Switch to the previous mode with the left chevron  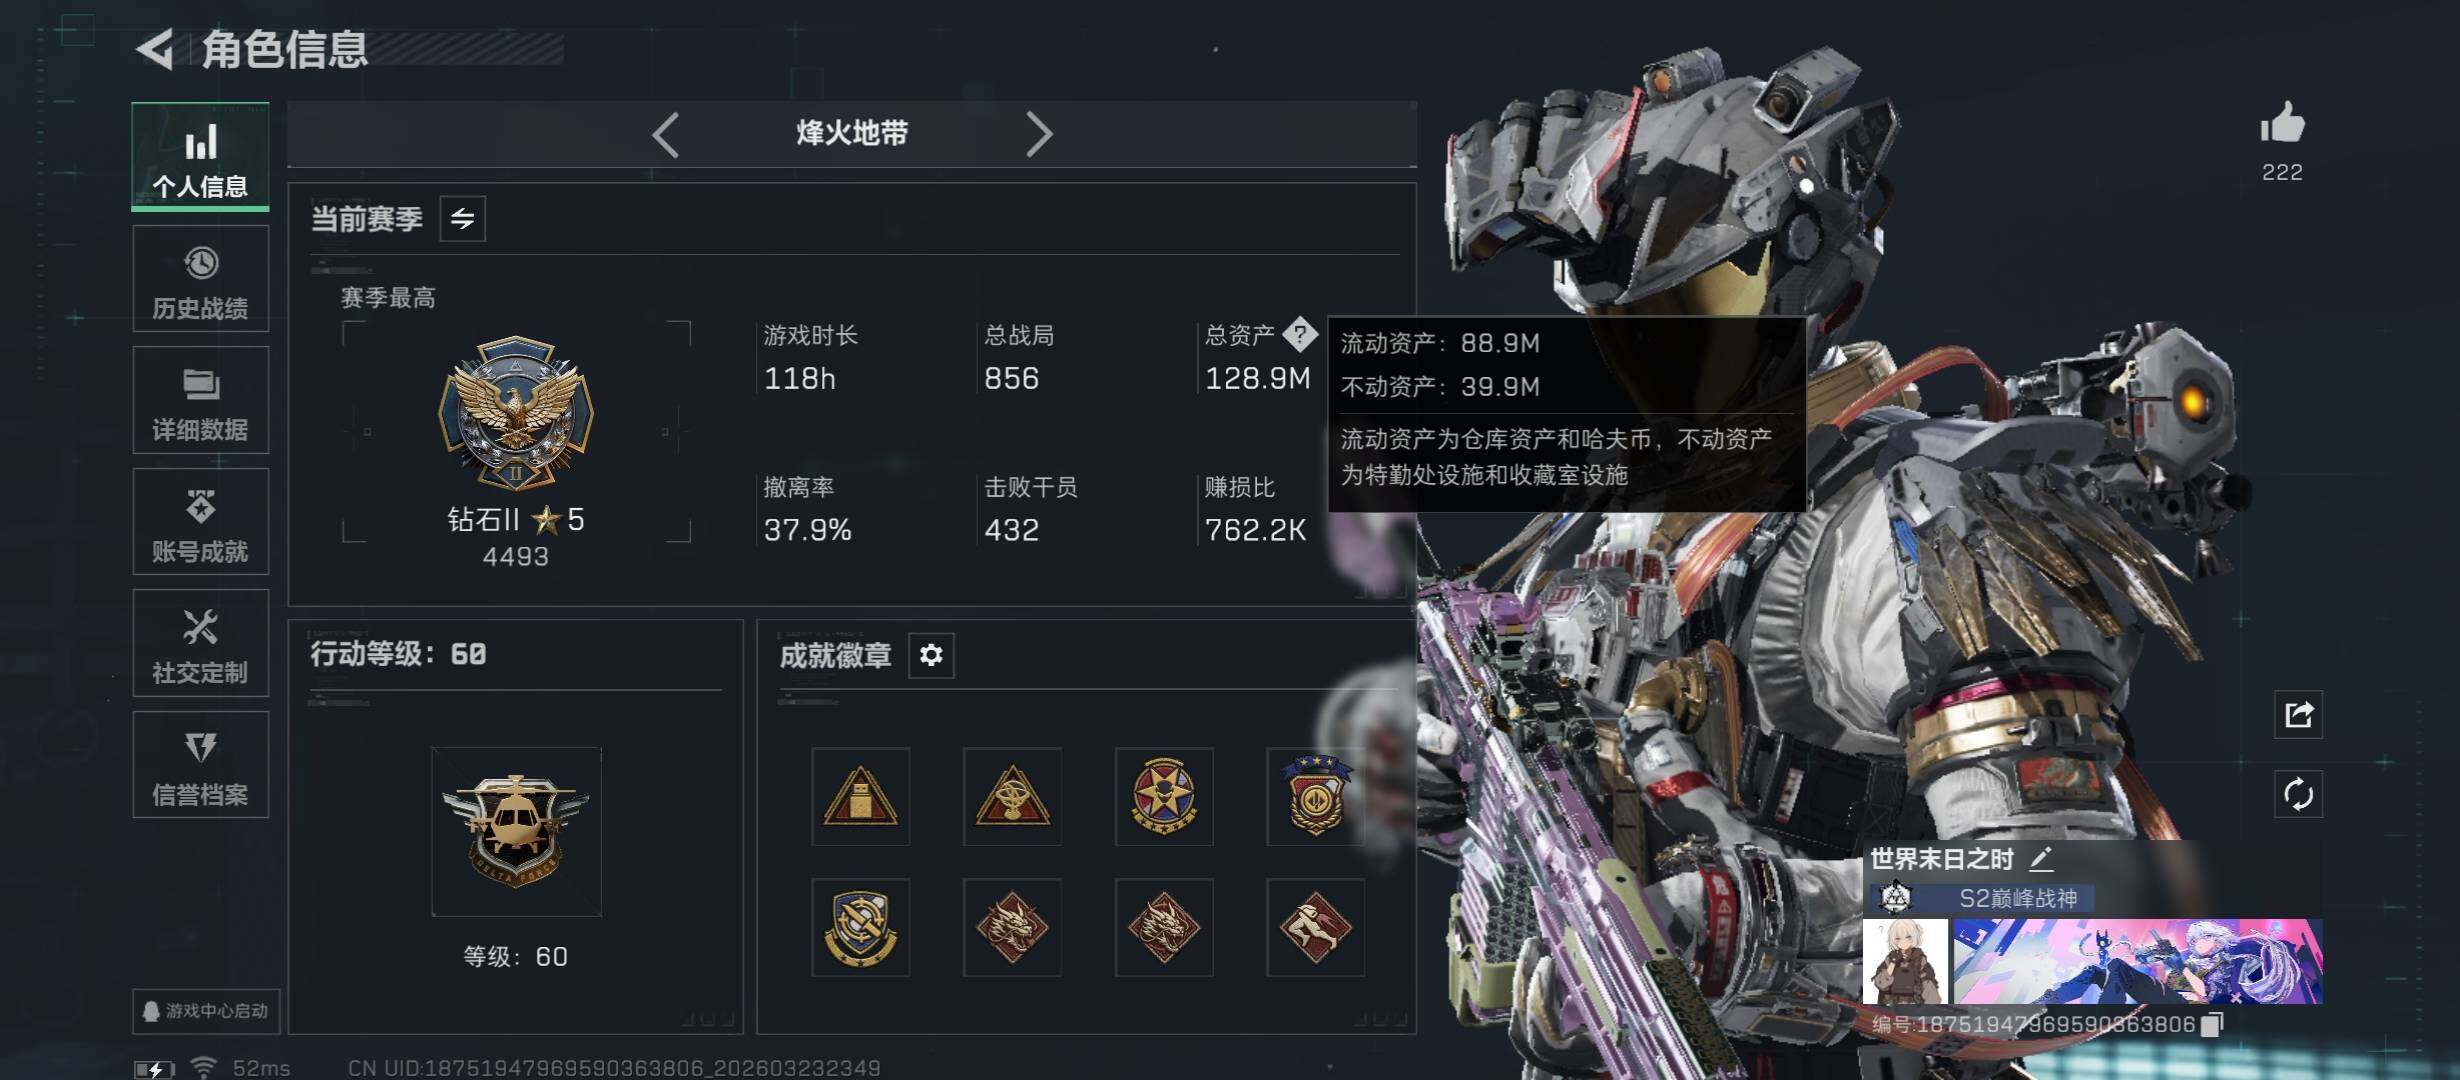(665, 134)
